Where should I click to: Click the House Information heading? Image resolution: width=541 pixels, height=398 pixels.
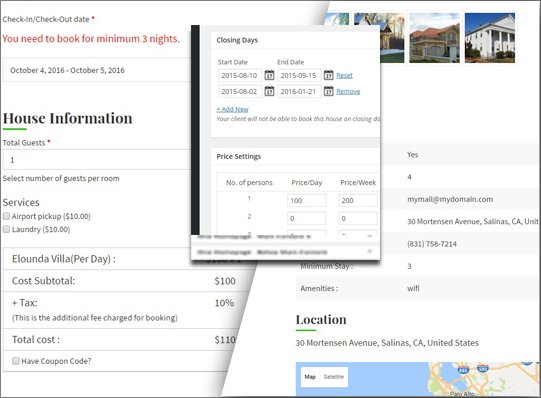(x=68, y=118)
